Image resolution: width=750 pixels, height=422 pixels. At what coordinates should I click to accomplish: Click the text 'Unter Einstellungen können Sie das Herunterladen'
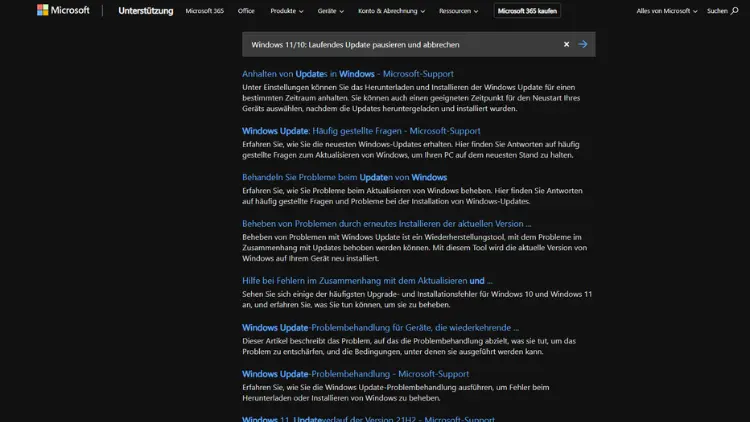click(x=326, y=87)
